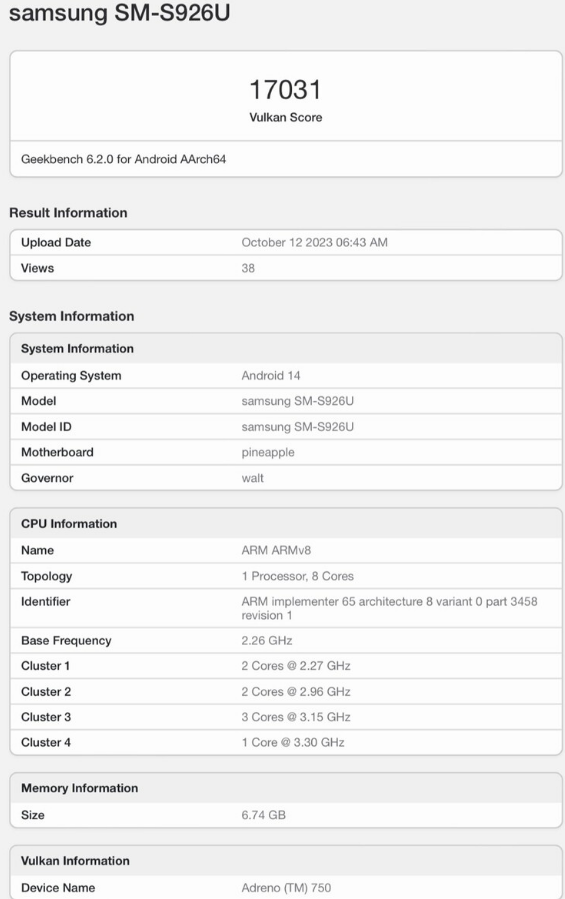Select the 17031 Vulkan score number

click(x=286, y=89)
